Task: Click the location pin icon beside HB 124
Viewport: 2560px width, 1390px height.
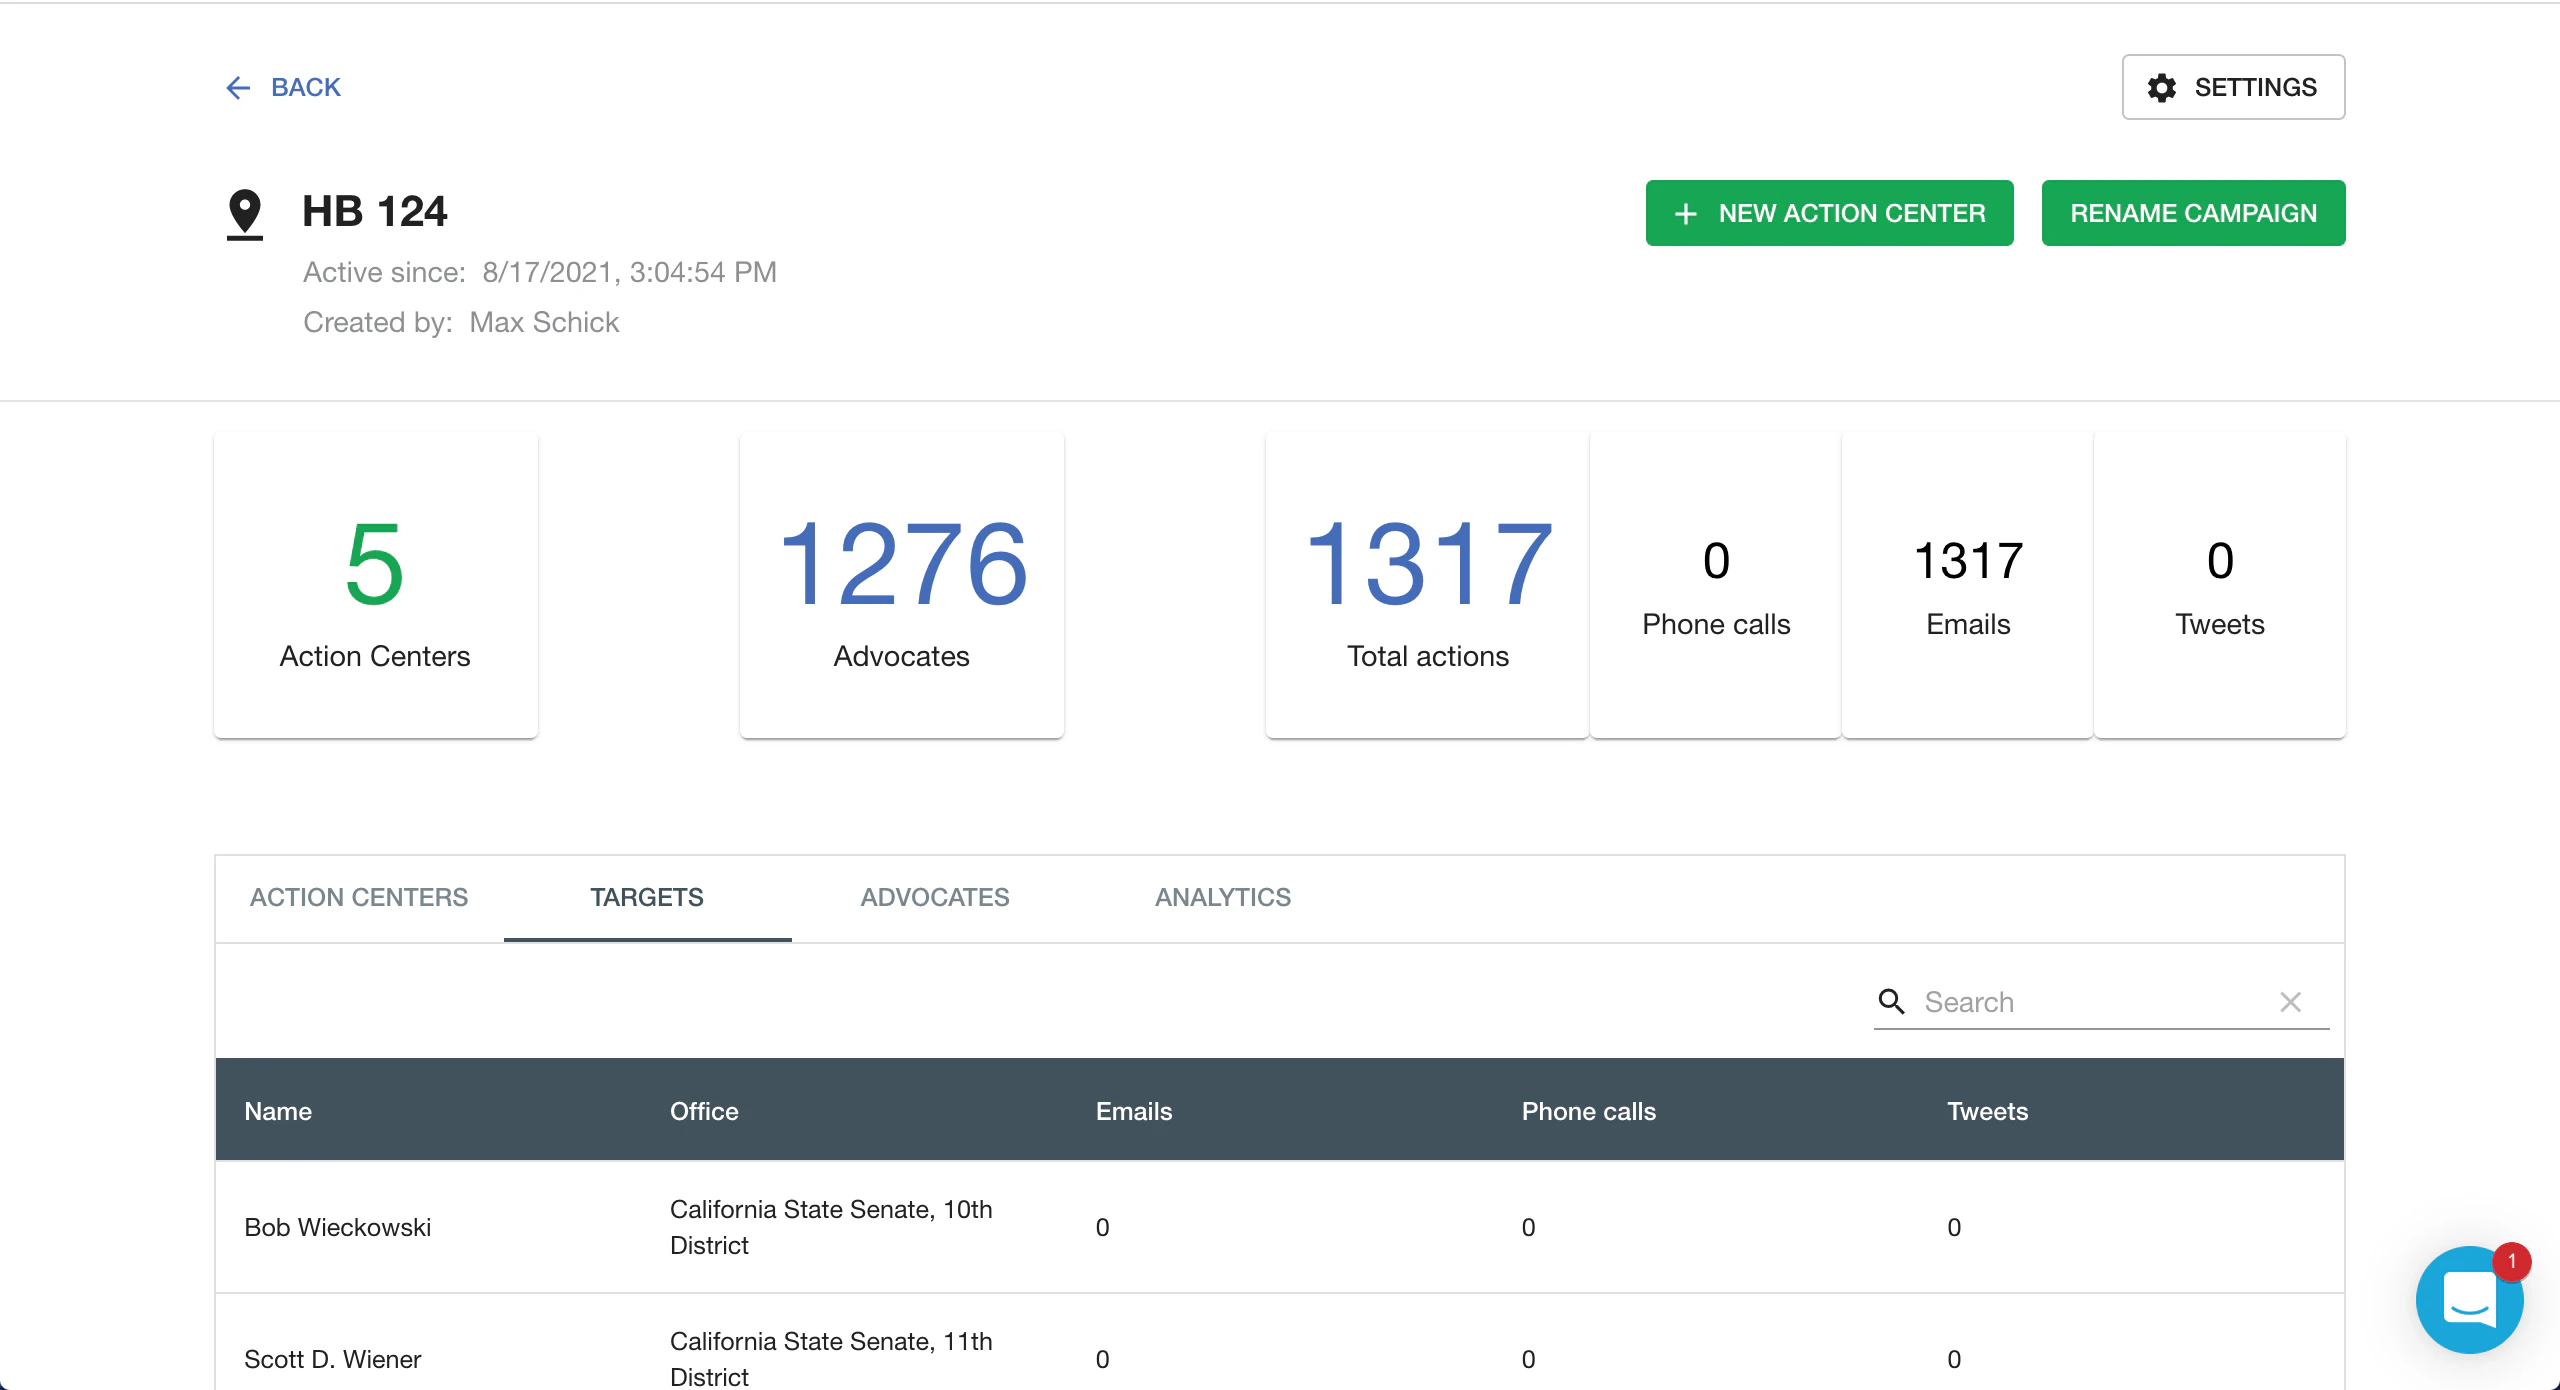Action: tap(244, 211)
